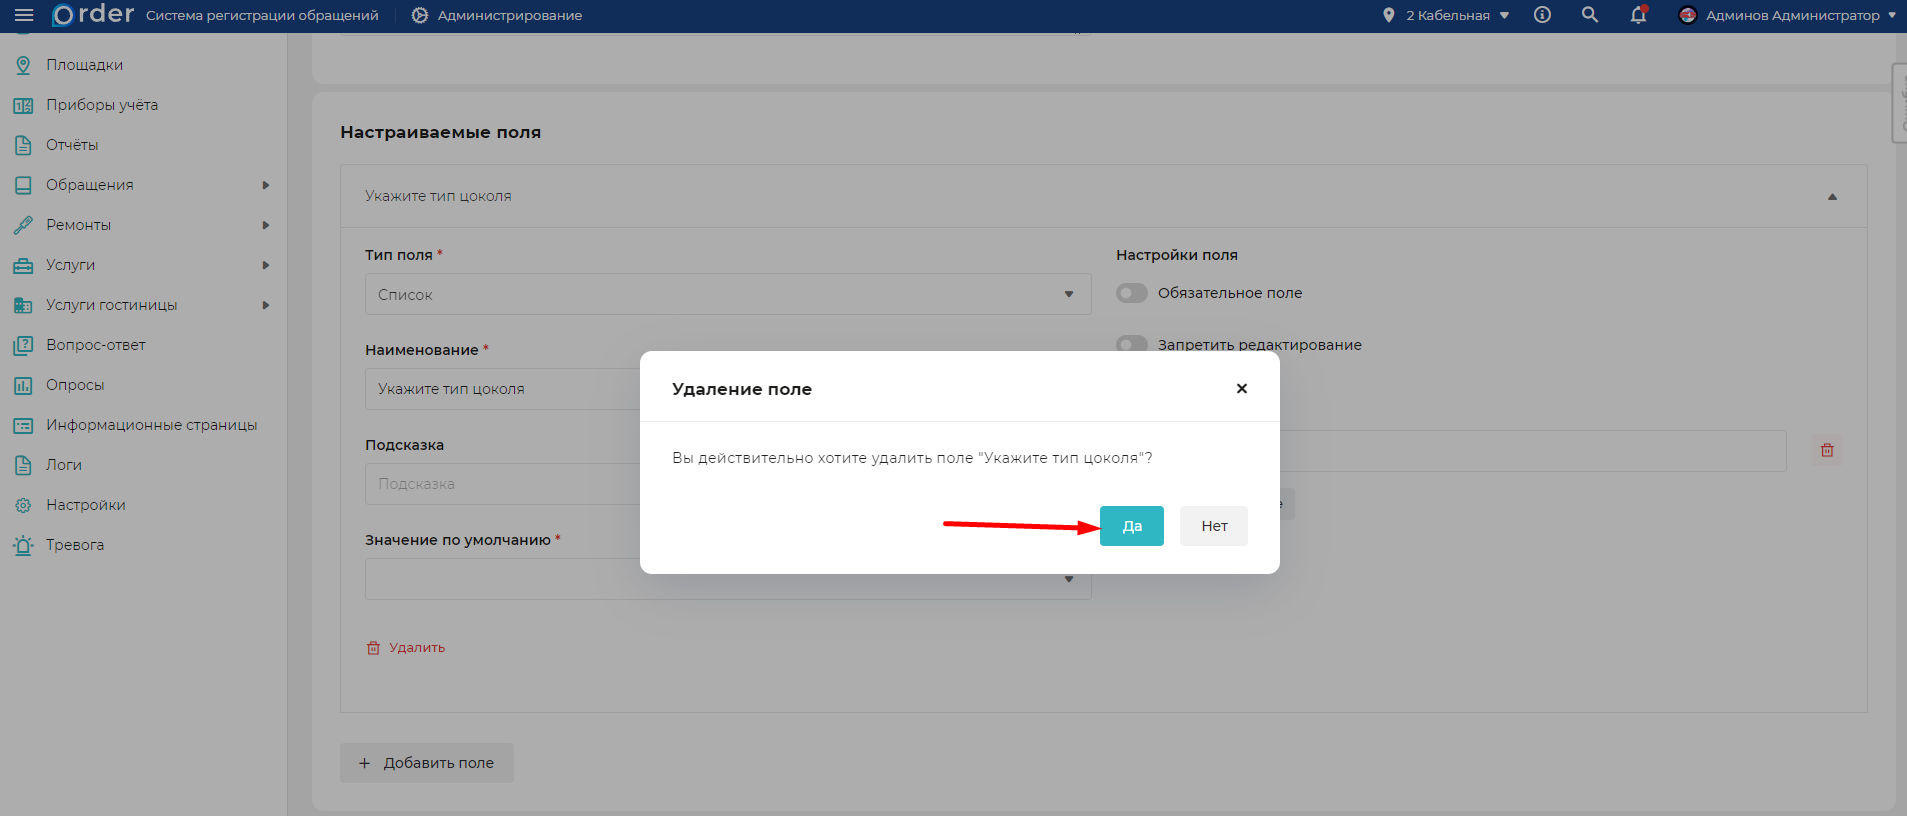Click the search magnifier icon
Screen dimensions: 1907x816
pyautogui.click(x=1589, y=15)
